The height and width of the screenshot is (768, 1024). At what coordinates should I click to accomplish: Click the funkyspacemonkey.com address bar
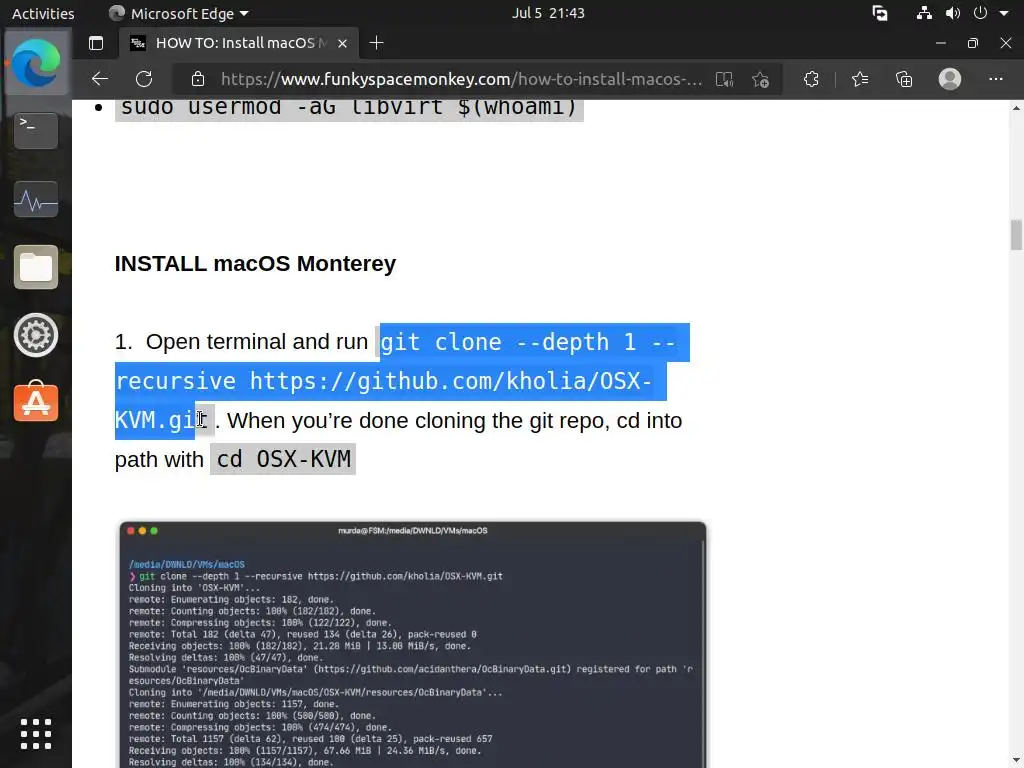click(x=461, y=79)
